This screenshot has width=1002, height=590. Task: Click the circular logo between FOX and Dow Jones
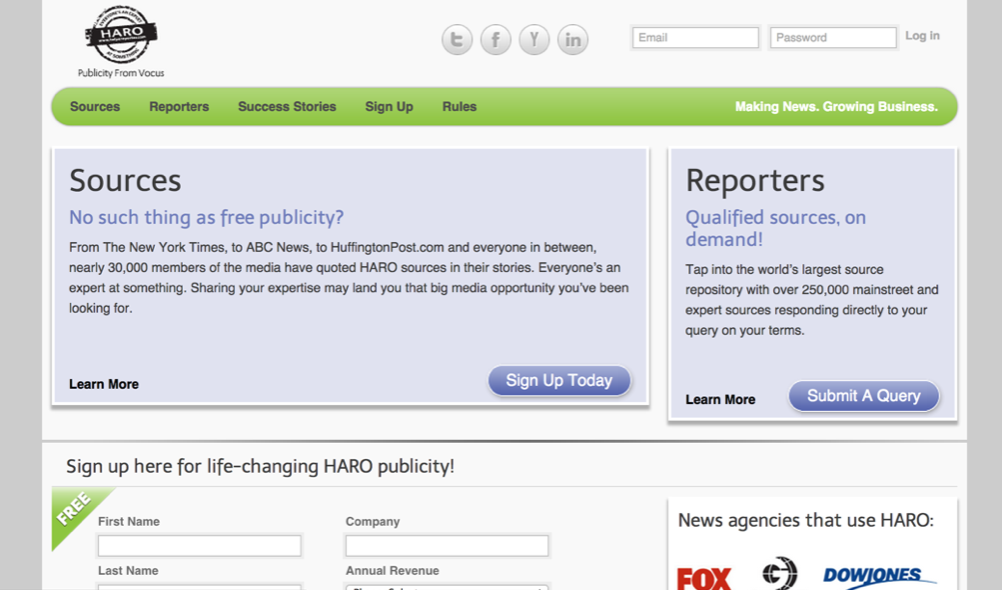(780, 573)
